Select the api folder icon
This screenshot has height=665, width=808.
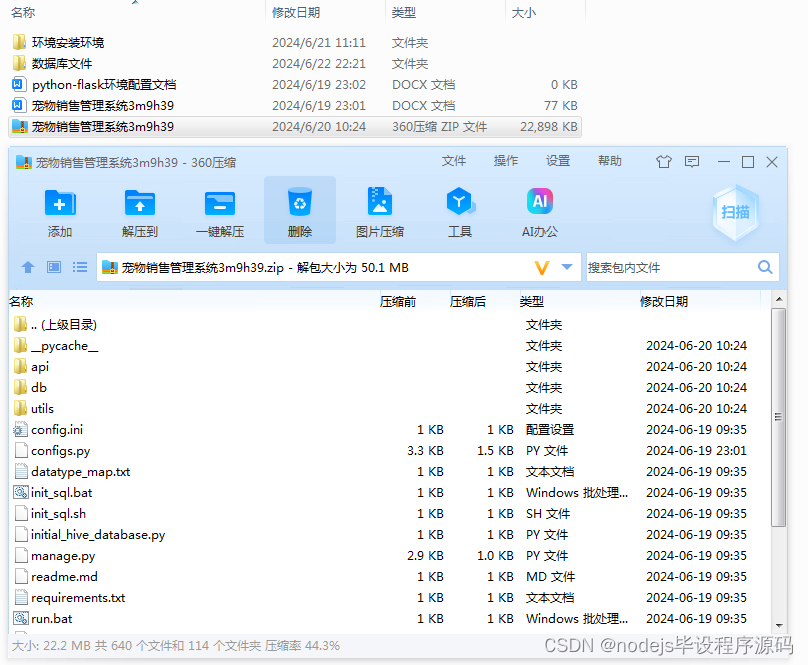(20, 367)
